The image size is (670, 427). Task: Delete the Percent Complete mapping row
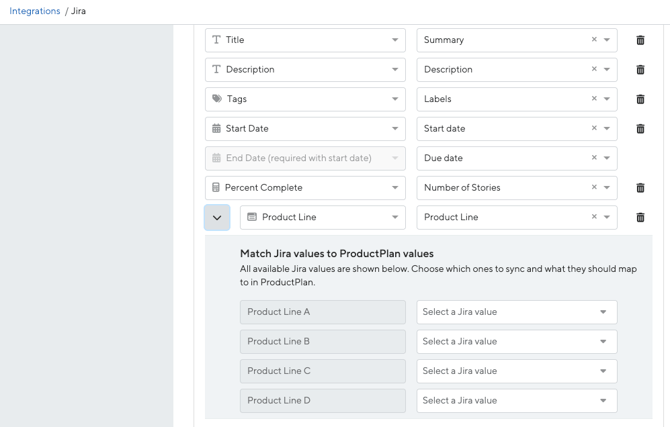pyautogui.click(x=640, y=188)
